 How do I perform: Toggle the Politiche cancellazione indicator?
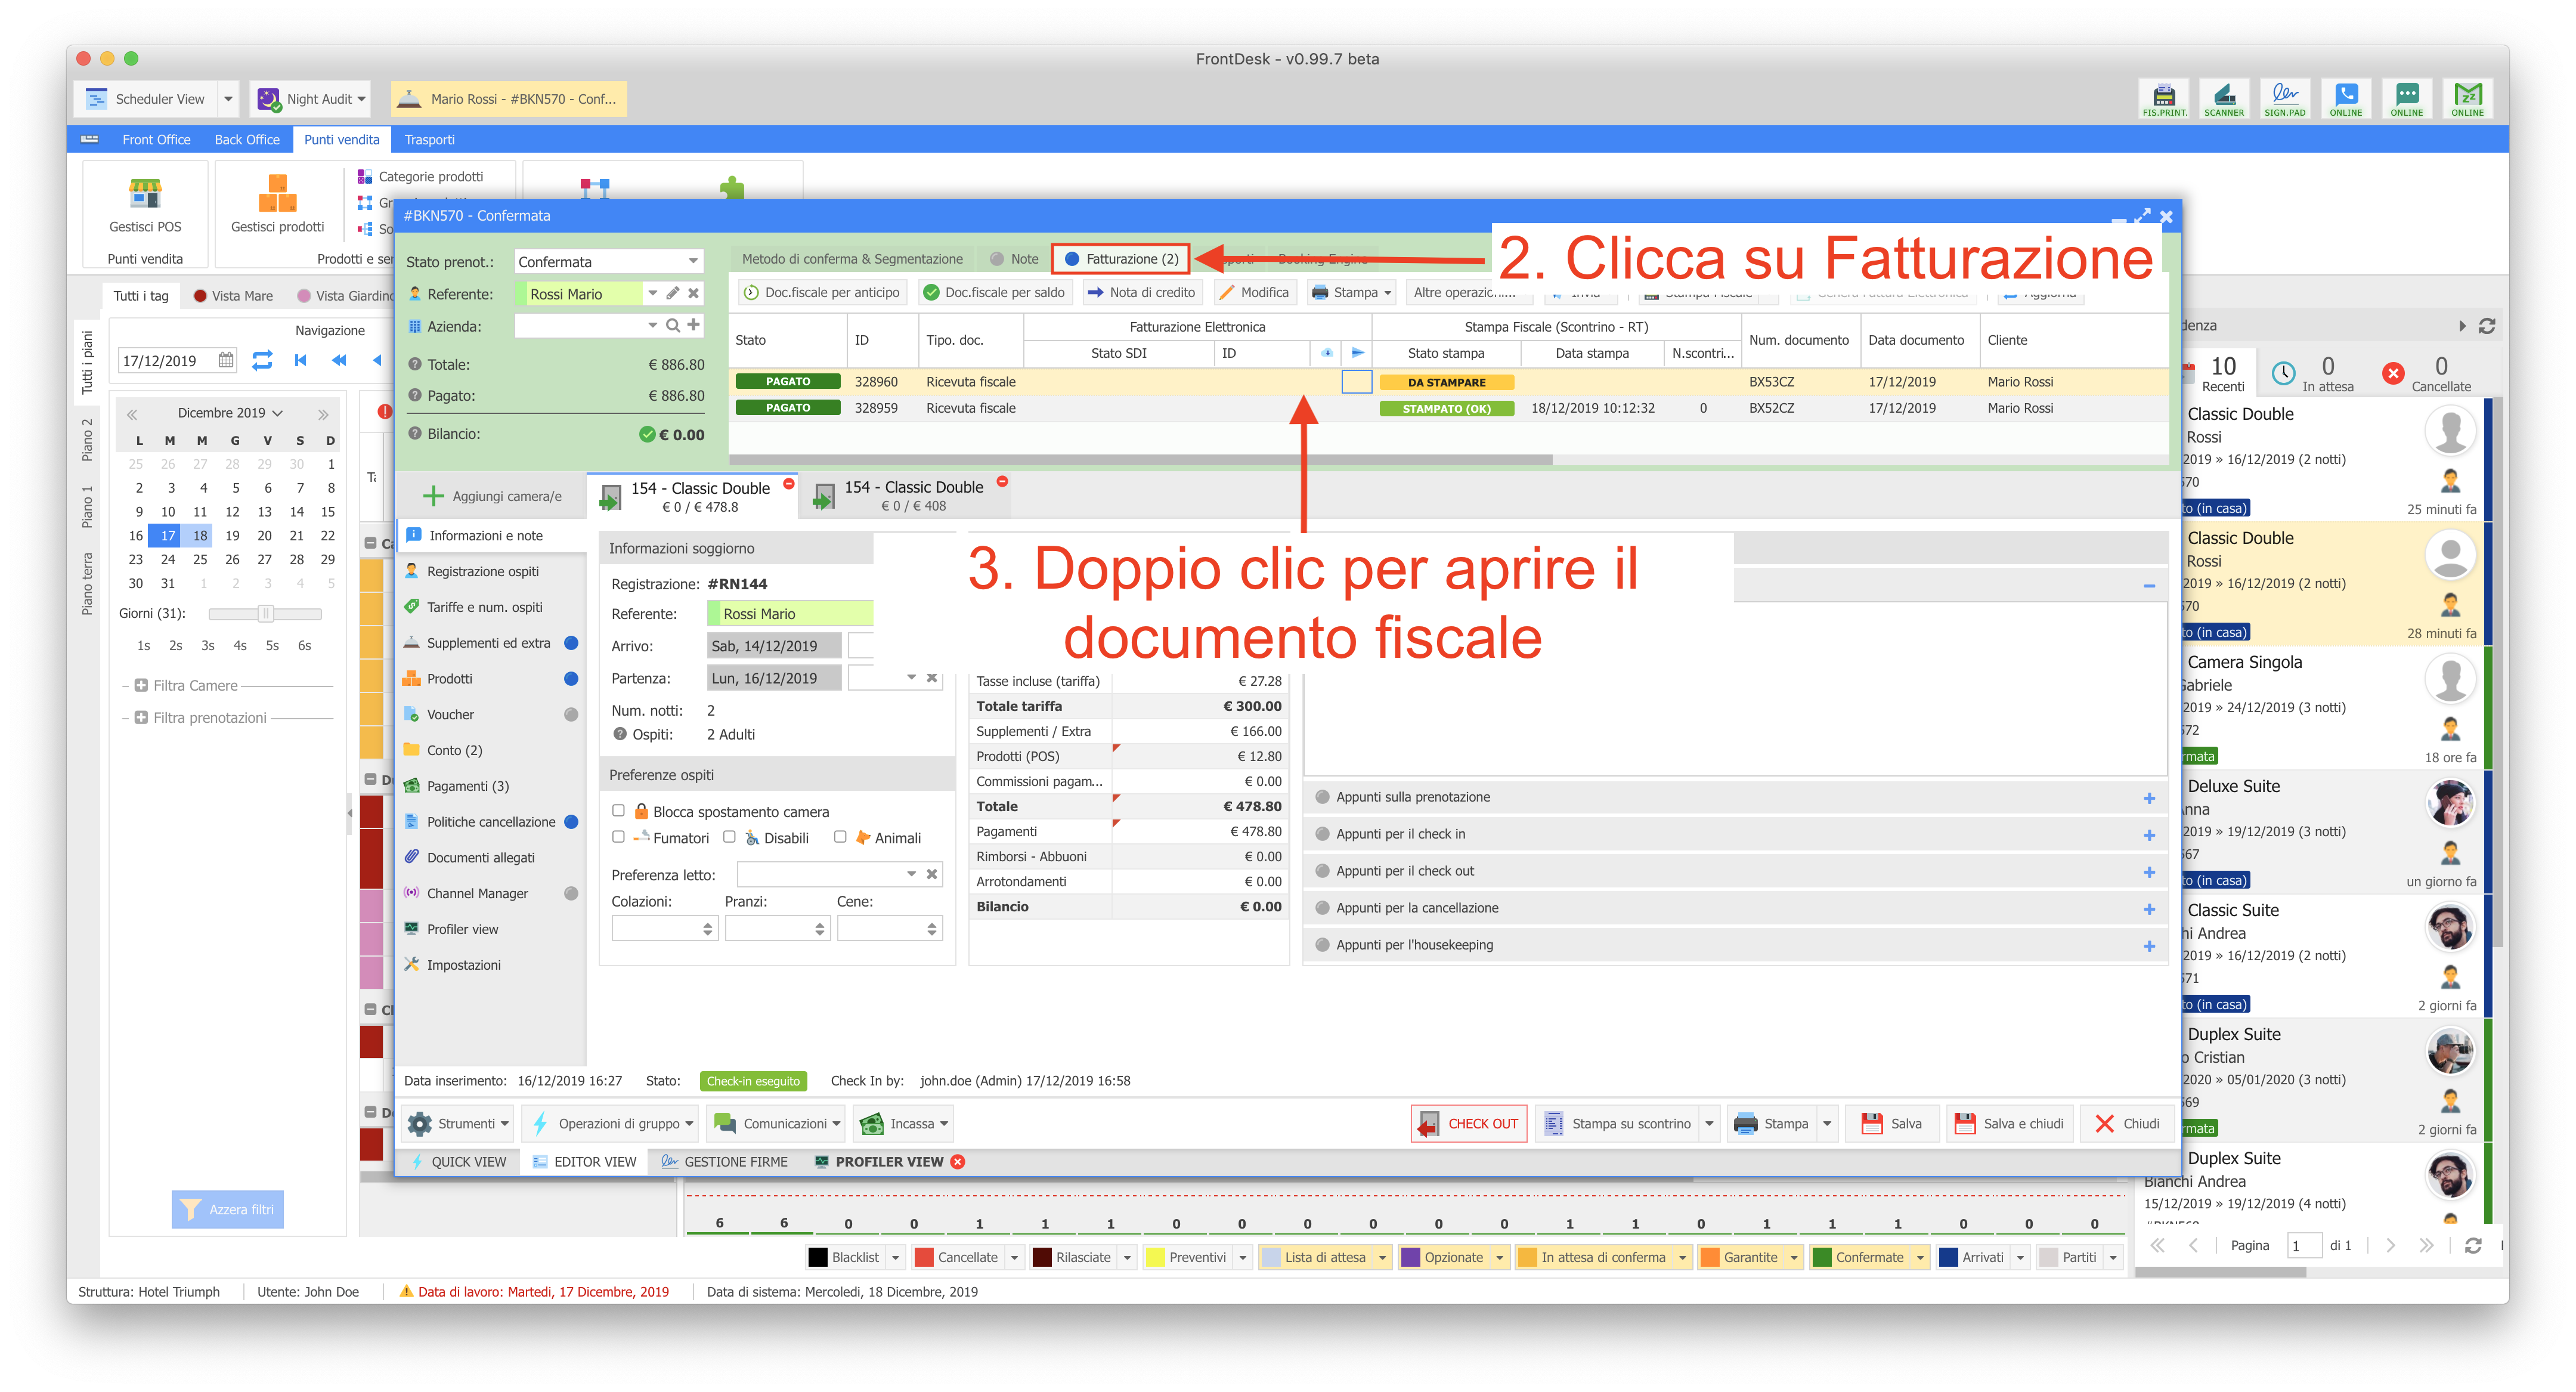571,821
